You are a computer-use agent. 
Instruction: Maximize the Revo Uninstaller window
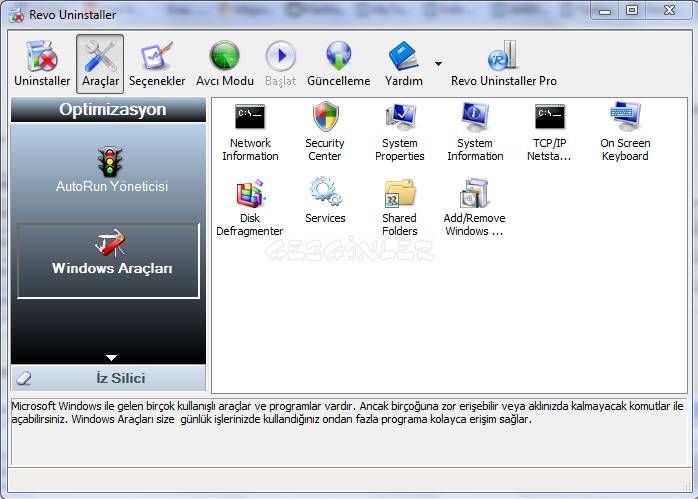632,10
